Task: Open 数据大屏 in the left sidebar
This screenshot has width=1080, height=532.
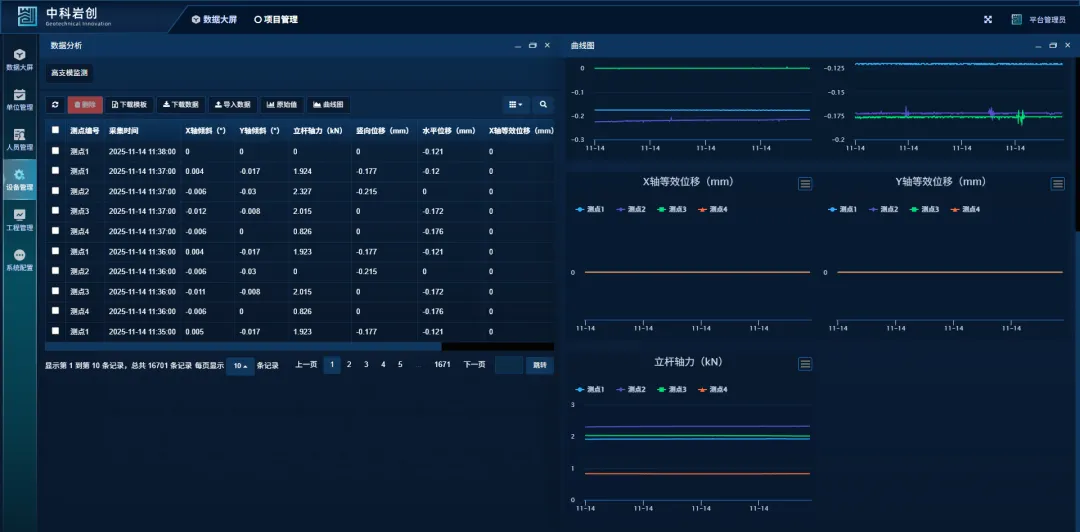Action: [x=19, y=59]
